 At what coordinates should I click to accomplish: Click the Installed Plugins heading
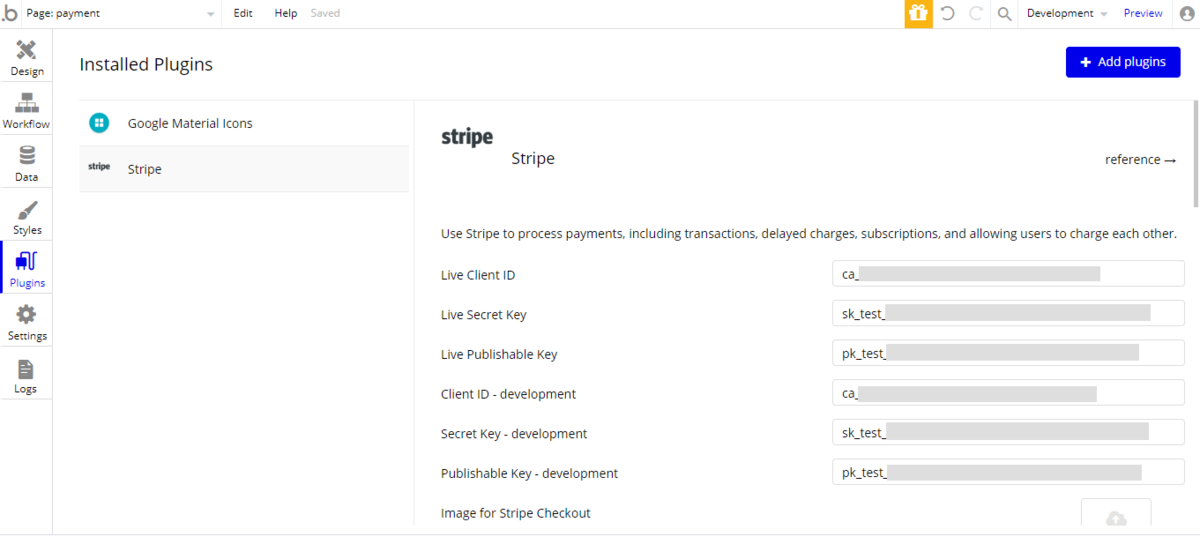pos(146,64)
